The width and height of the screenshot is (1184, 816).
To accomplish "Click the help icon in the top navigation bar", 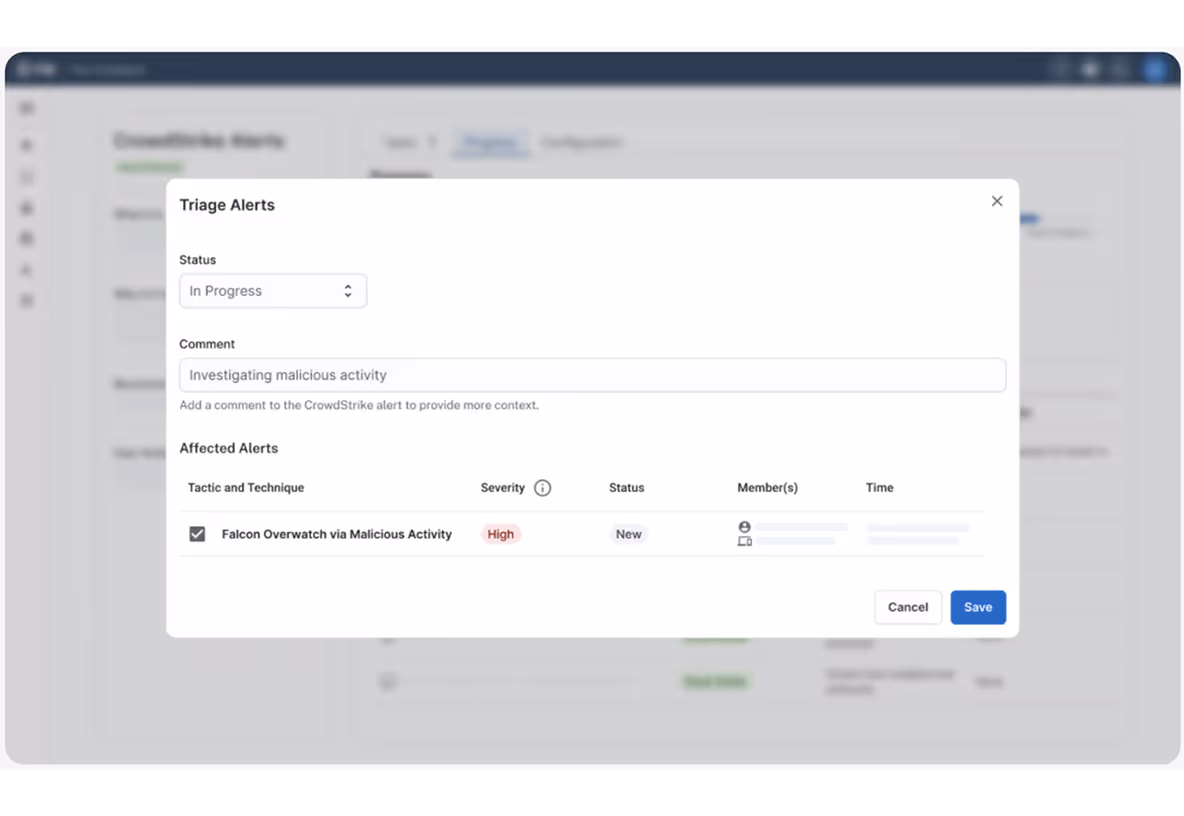I will tap(1090, 69).
